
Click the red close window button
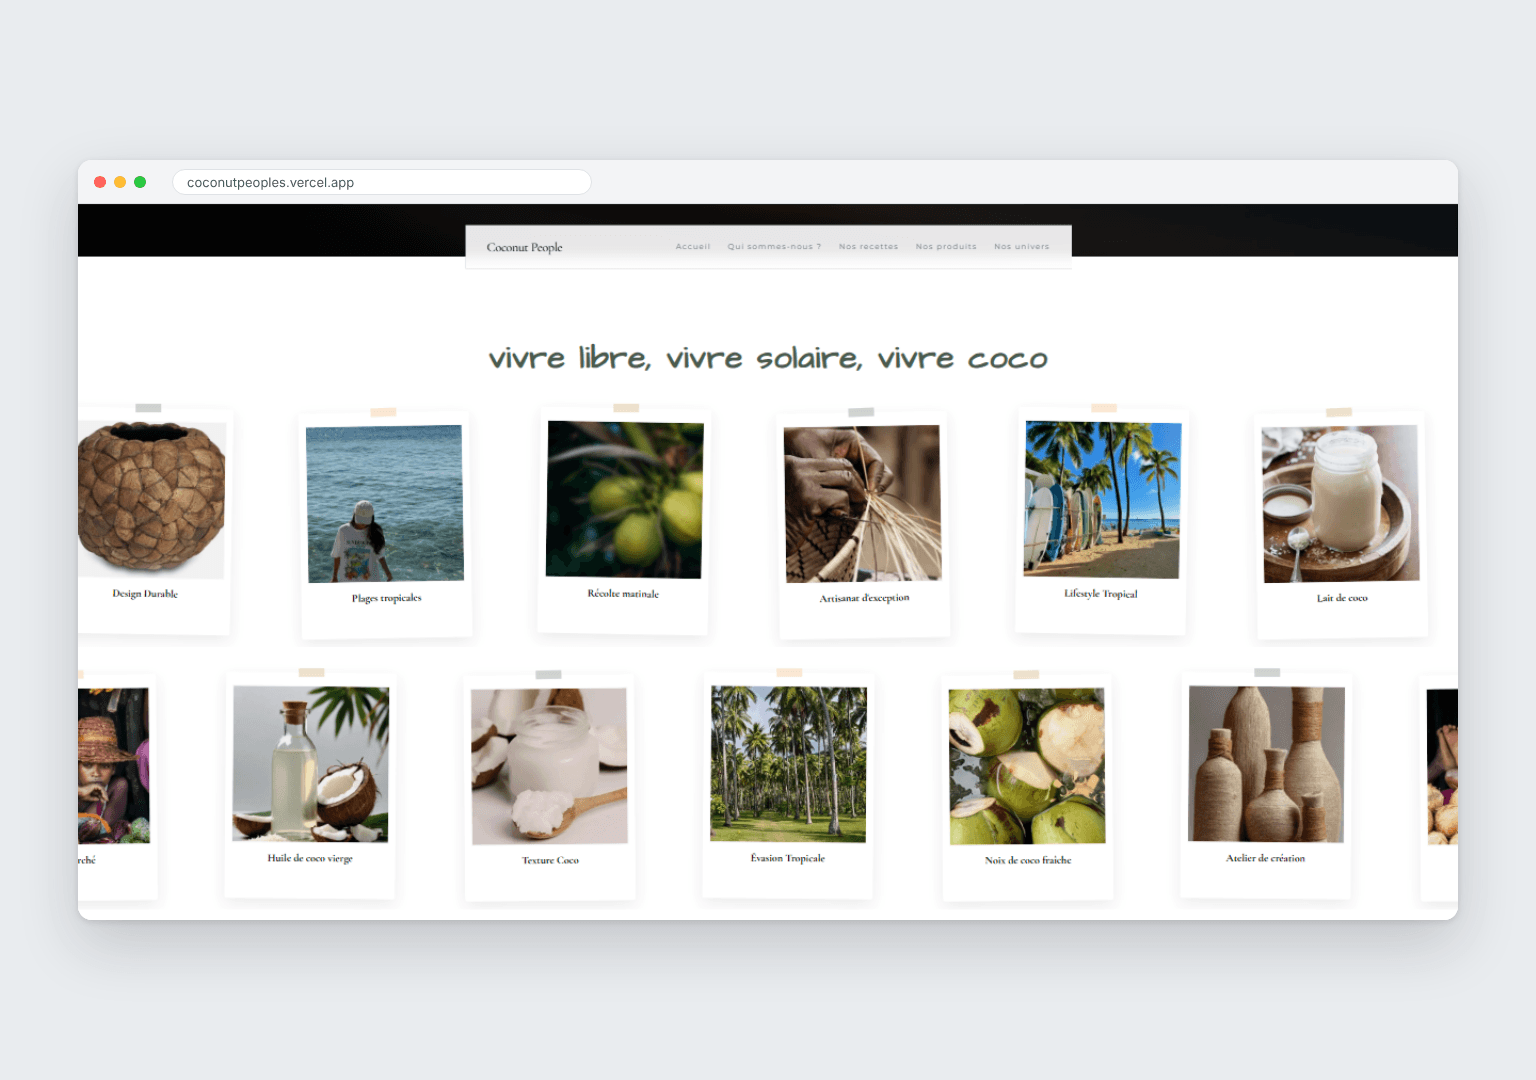(100, 182)
